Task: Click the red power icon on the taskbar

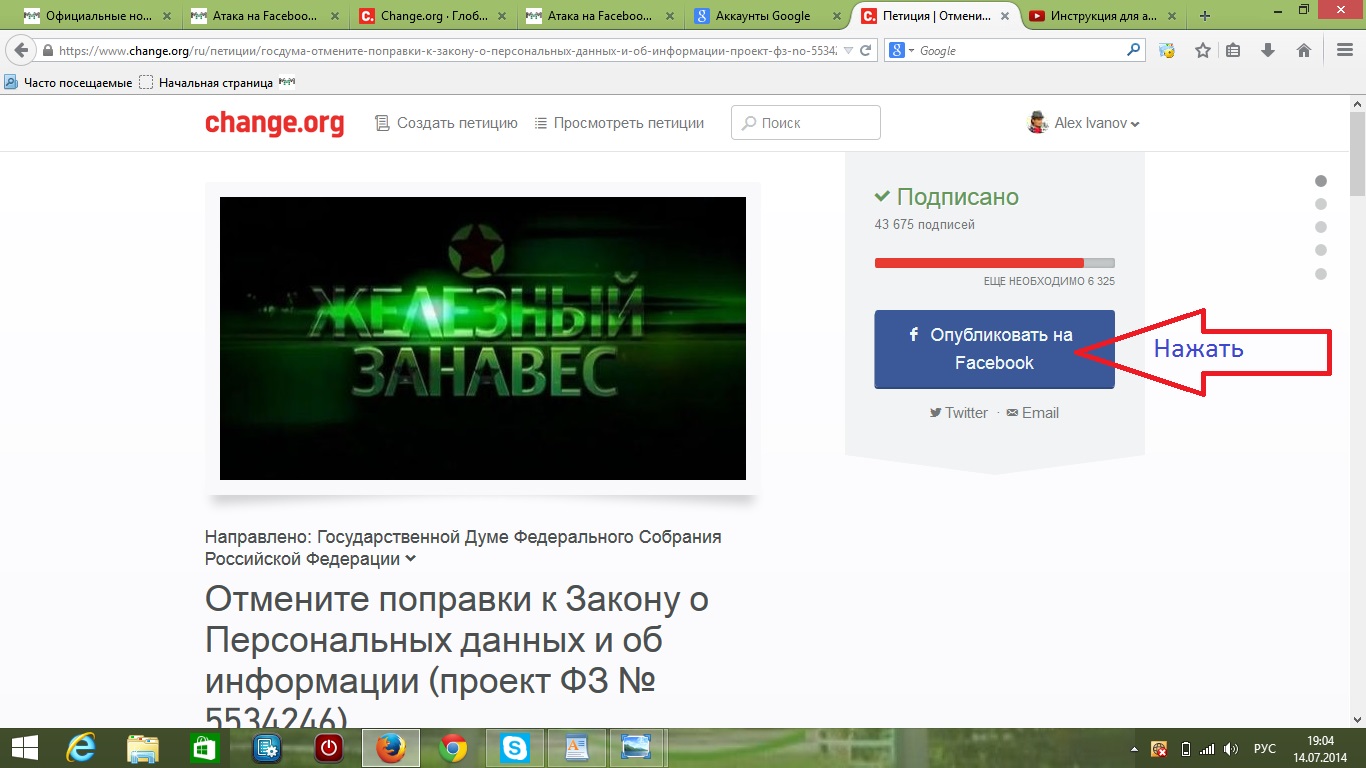Action: pyautogui.click(x=329, y=748)
